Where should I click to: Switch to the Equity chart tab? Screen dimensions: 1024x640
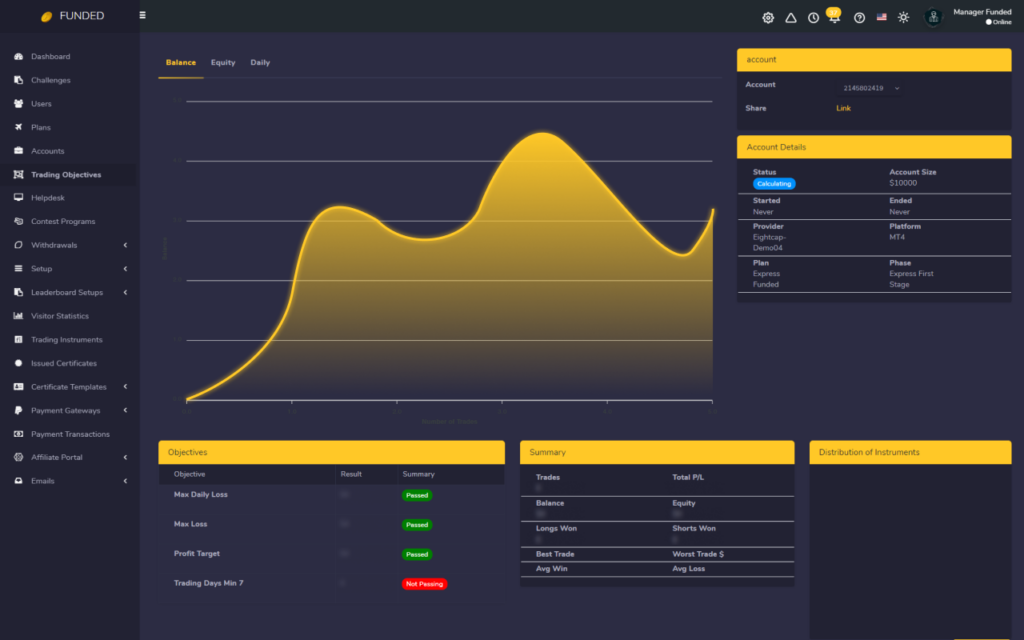(x=223, y=63)
